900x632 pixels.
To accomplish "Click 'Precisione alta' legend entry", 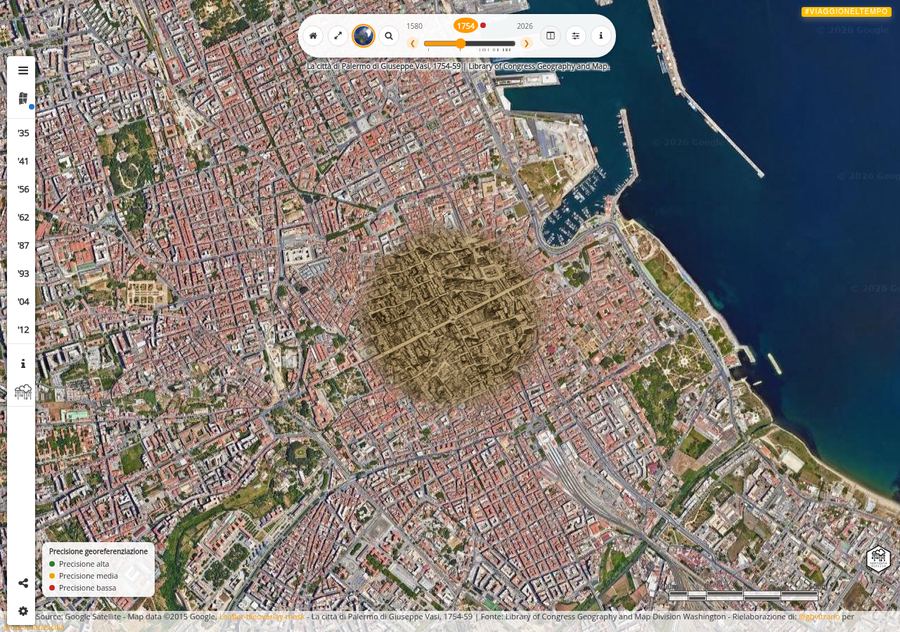I will tap(79, 564).
